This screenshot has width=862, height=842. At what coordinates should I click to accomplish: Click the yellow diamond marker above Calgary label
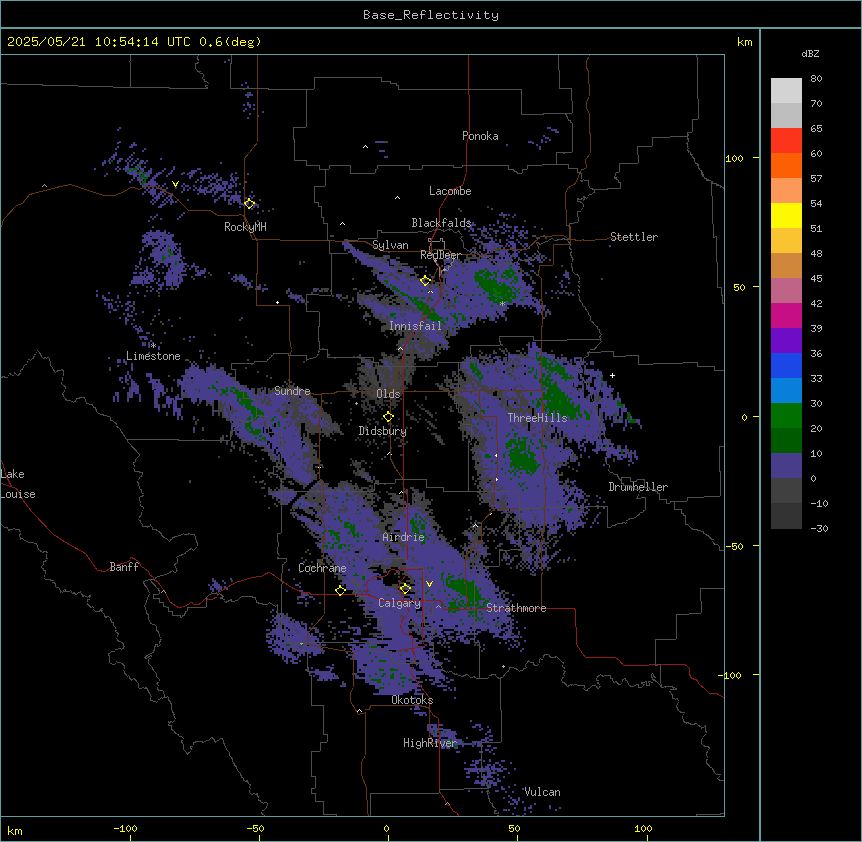click(x=405, y=588)
